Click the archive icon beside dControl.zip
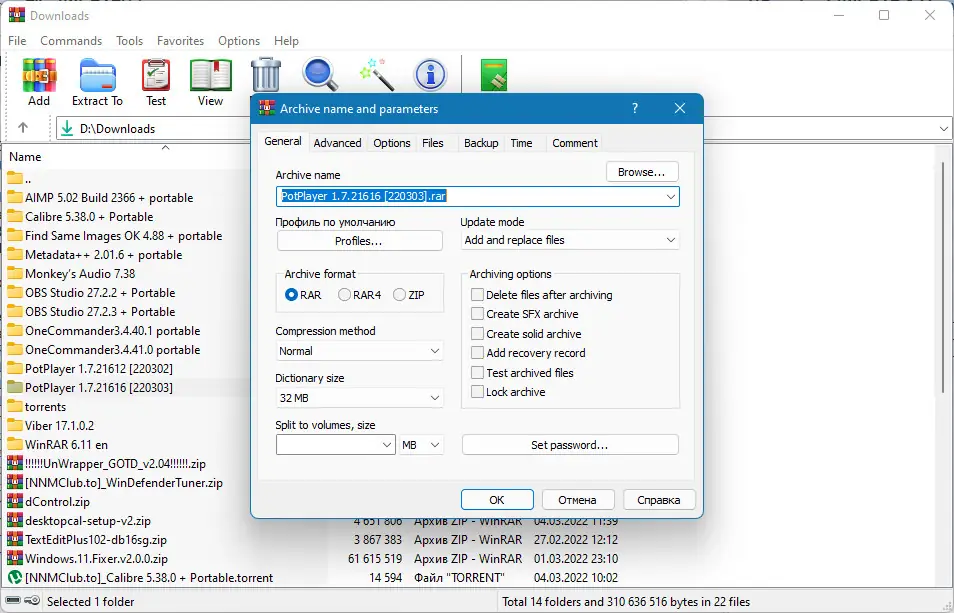954x613 pixels. [x=15, y=501]
